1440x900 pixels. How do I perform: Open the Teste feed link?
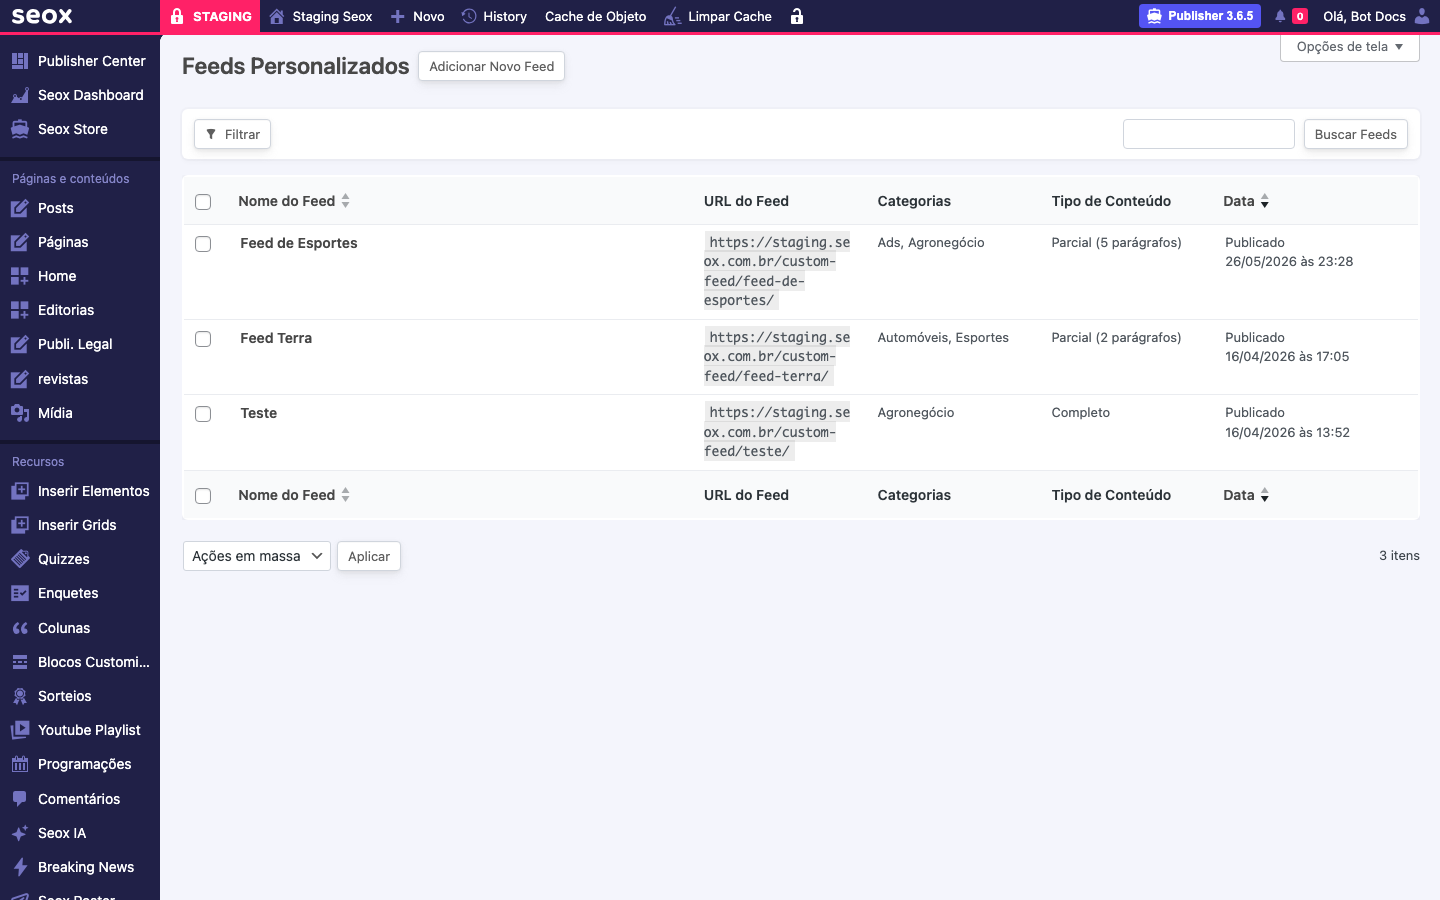258,413
